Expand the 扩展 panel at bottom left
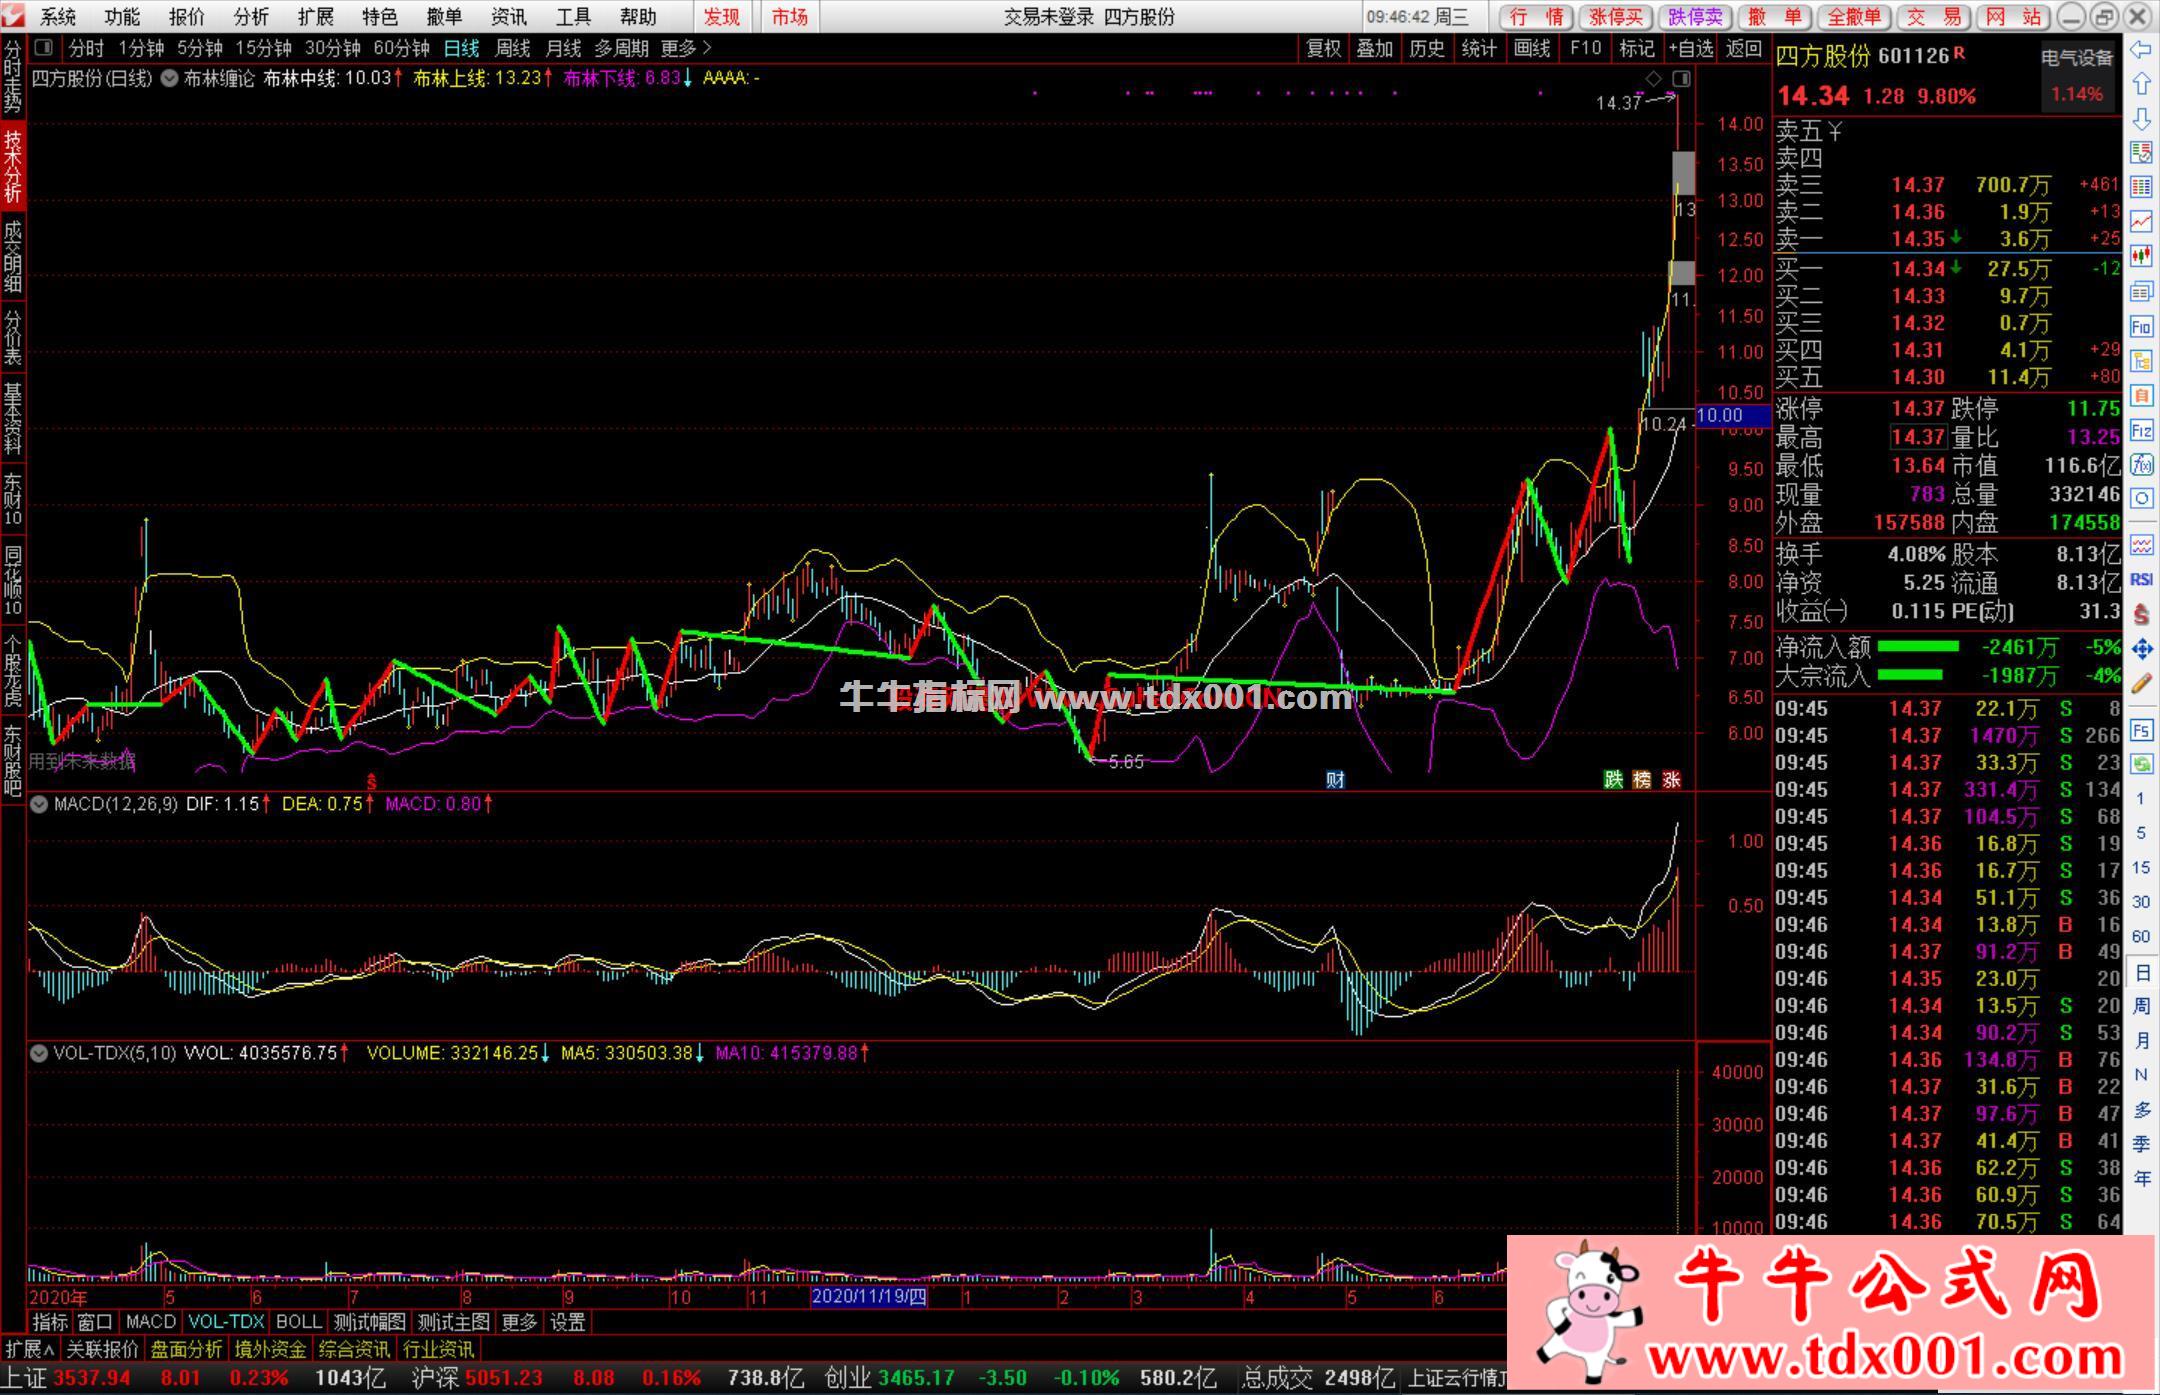 [x=28, y=1349]
